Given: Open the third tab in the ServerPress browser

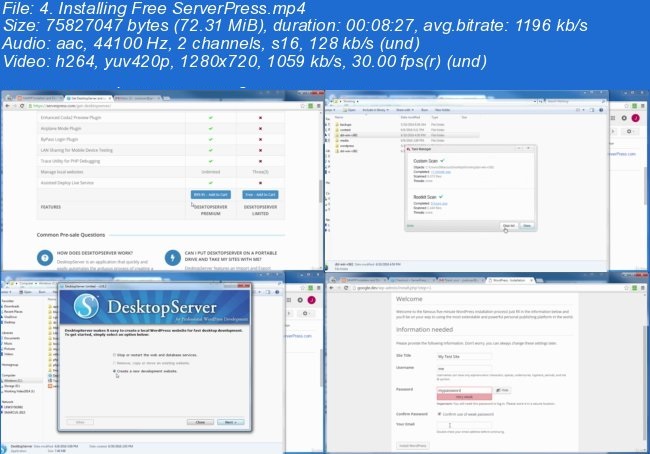Looking at the screenshot, I should point(135,98).
